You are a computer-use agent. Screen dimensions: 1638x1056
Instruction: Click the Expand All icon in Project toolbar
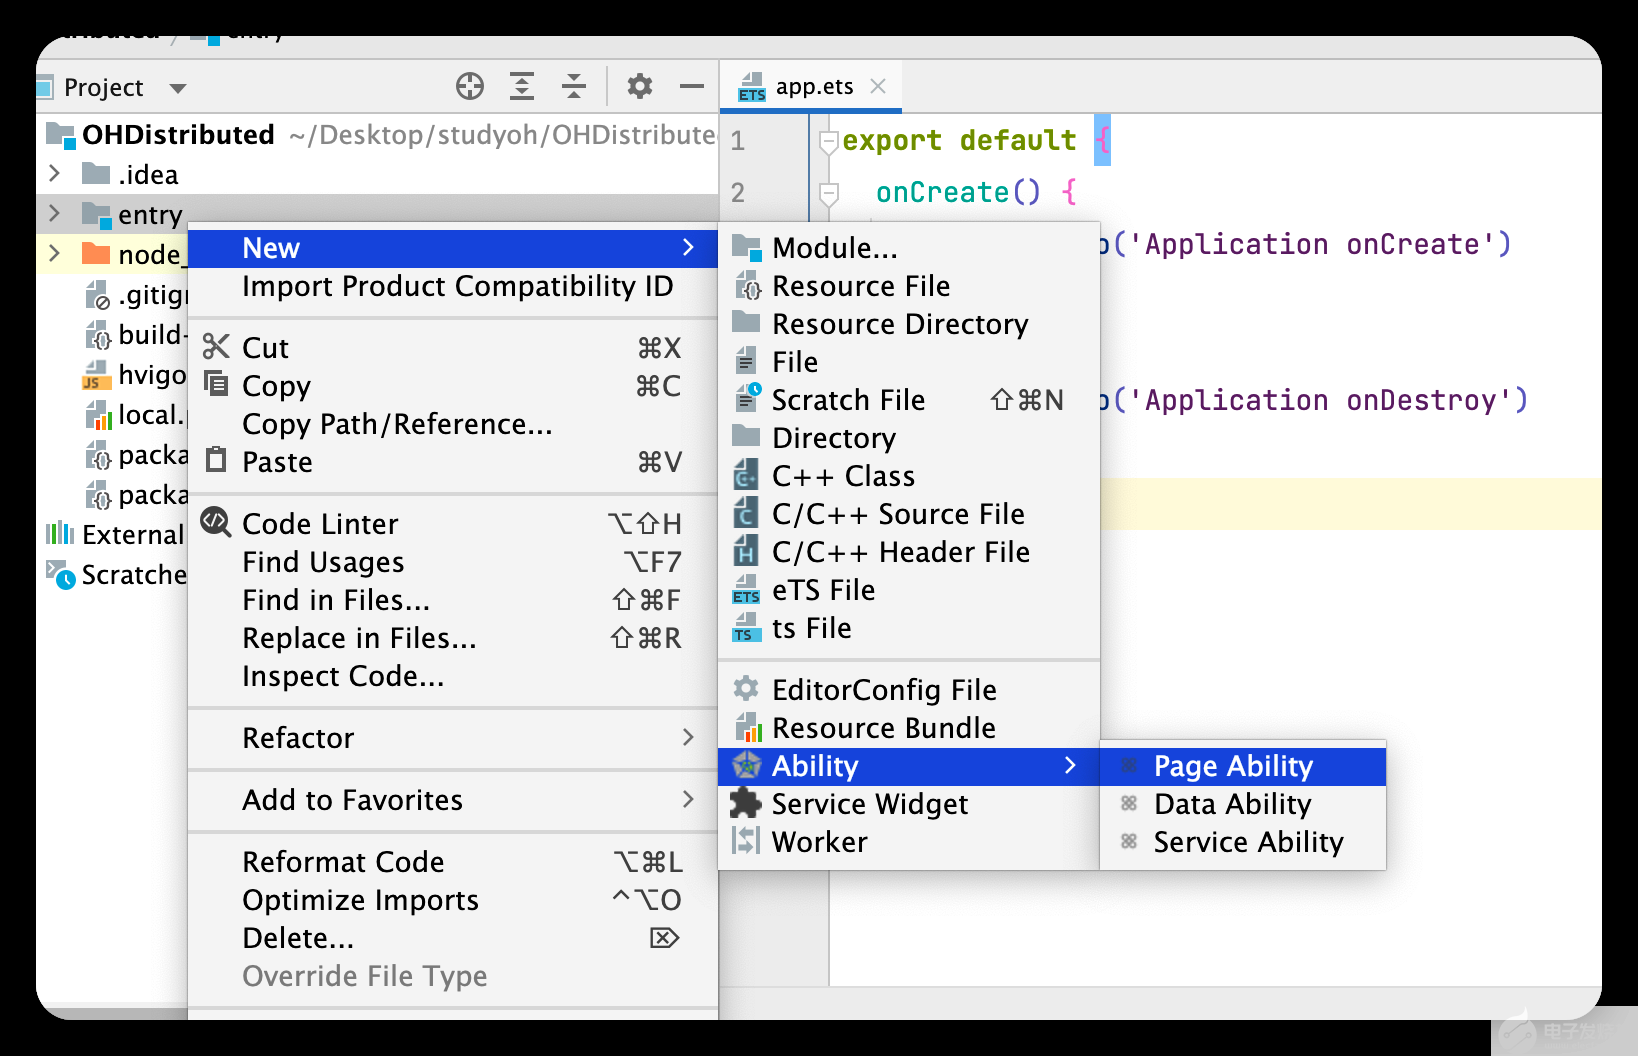tap(522, 87)
